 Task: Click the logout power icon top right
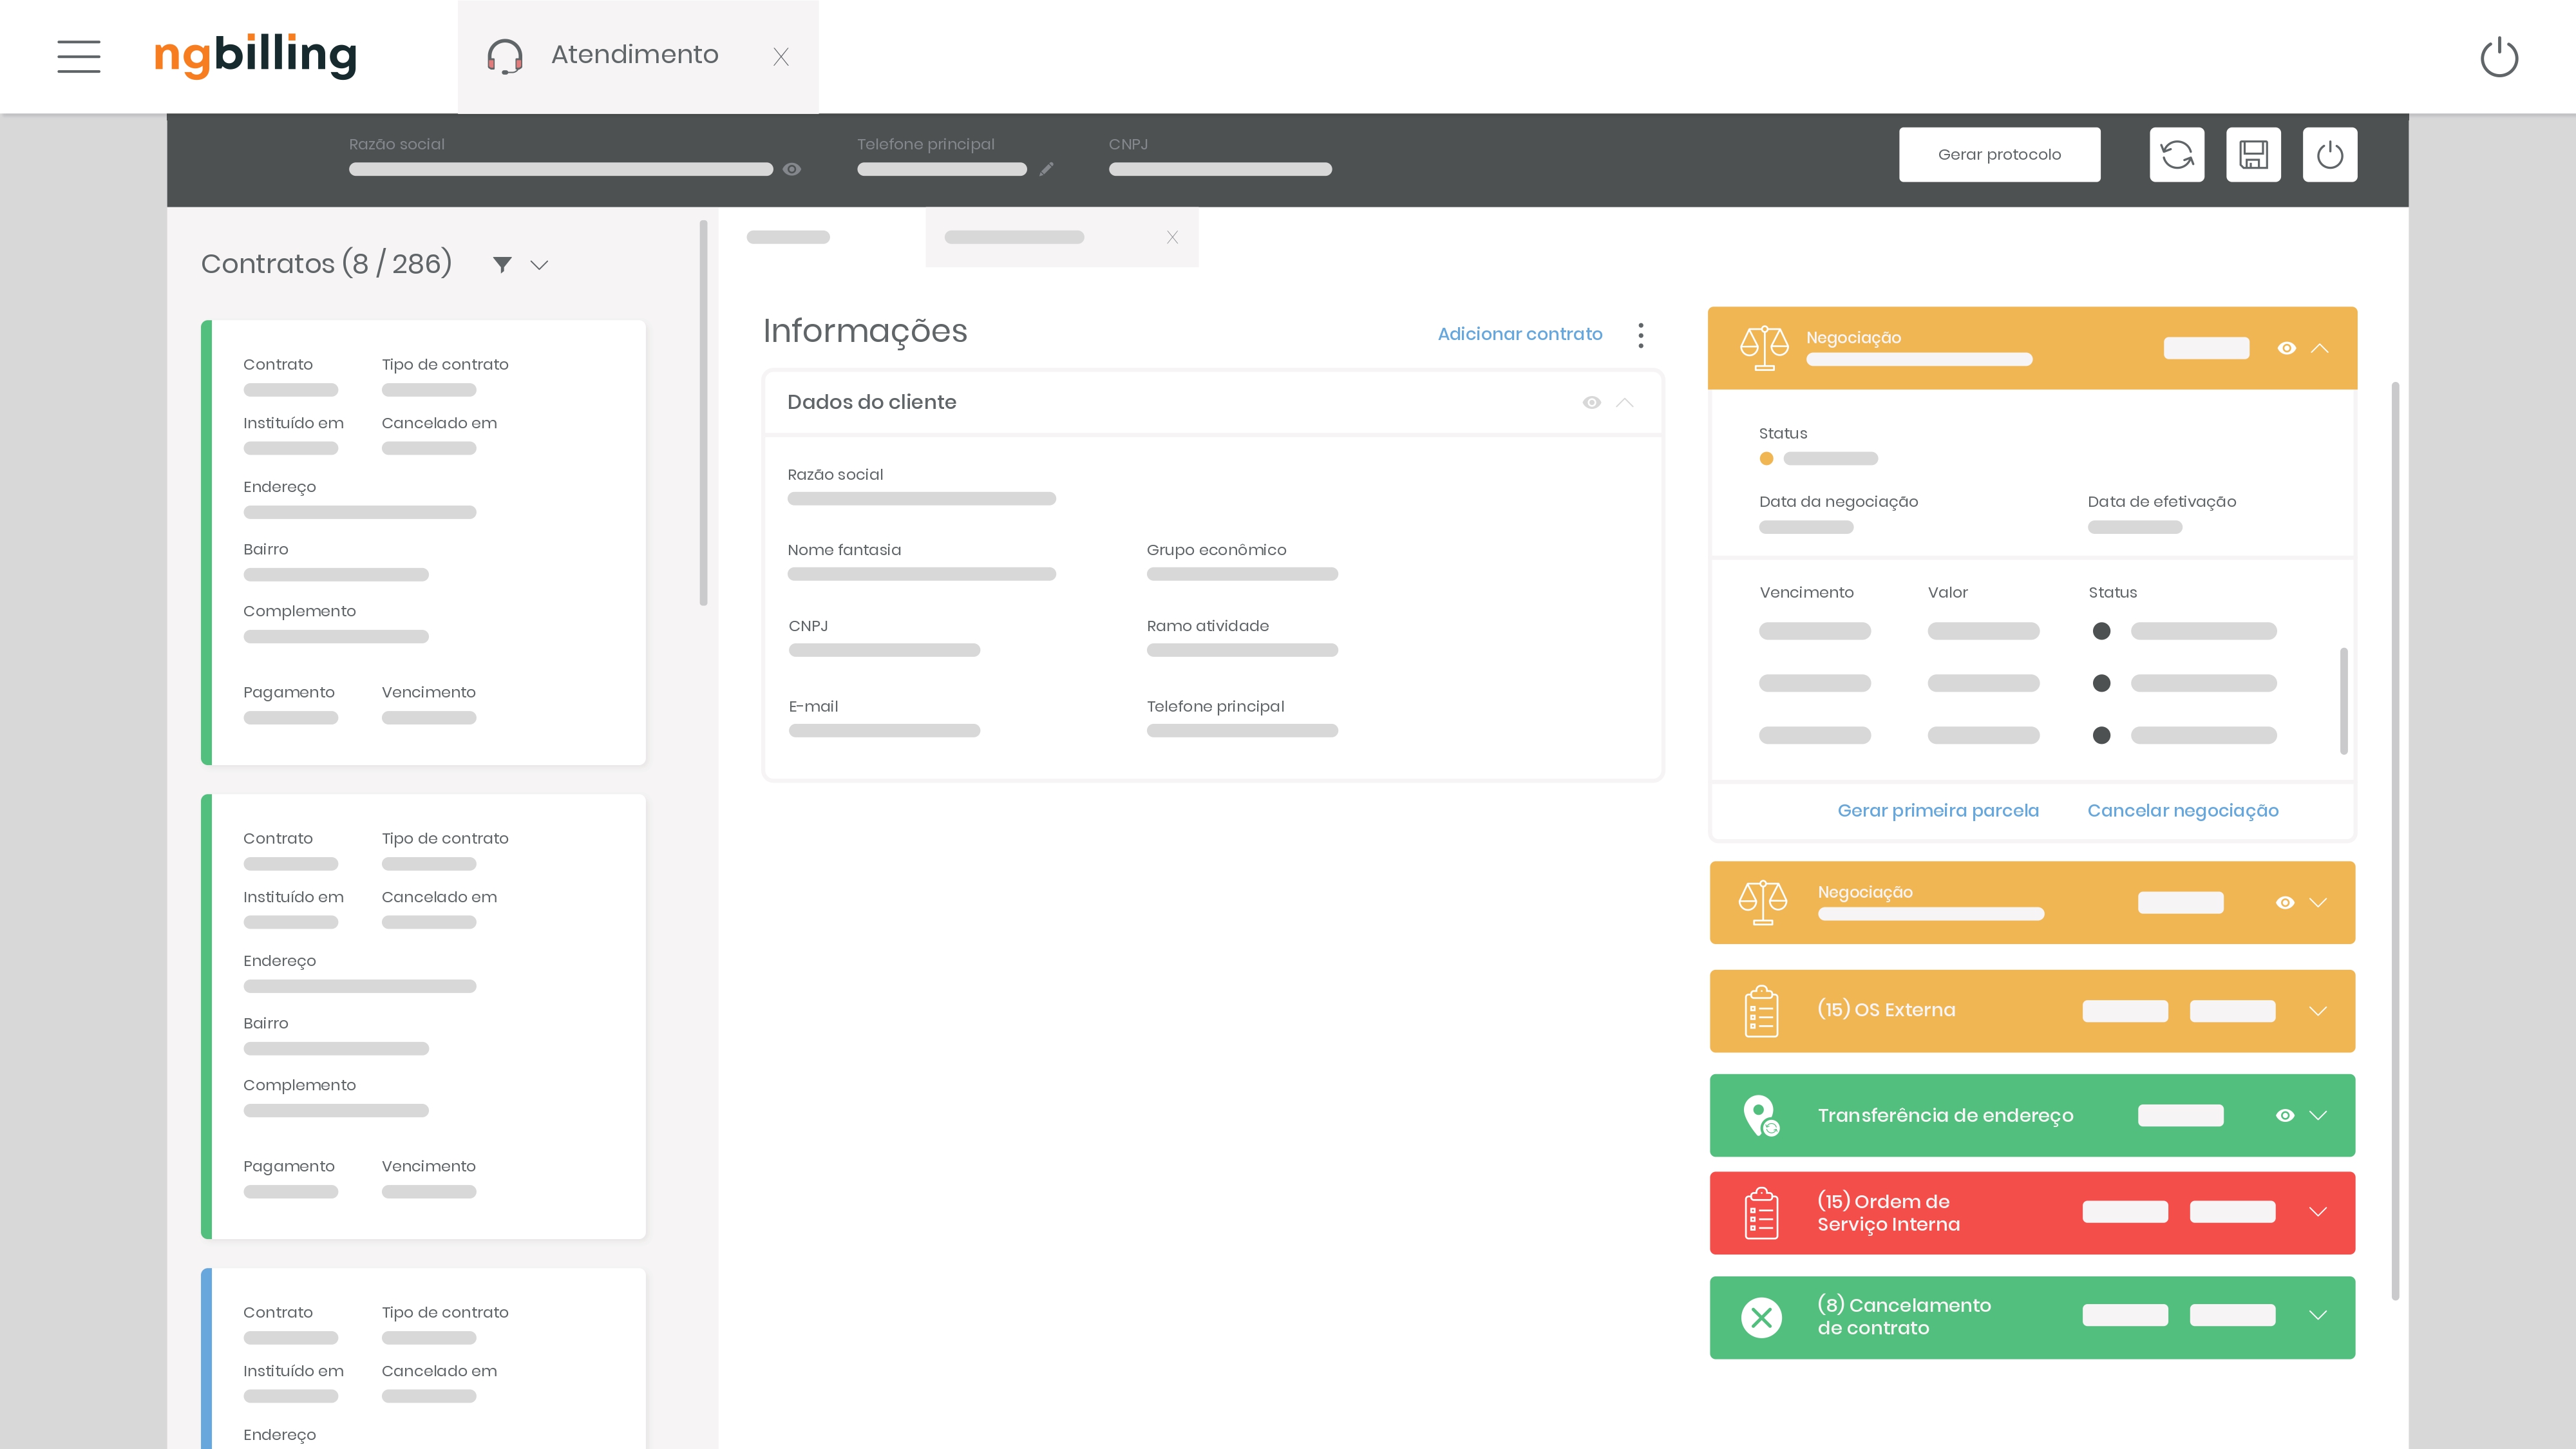[2499, 56]
